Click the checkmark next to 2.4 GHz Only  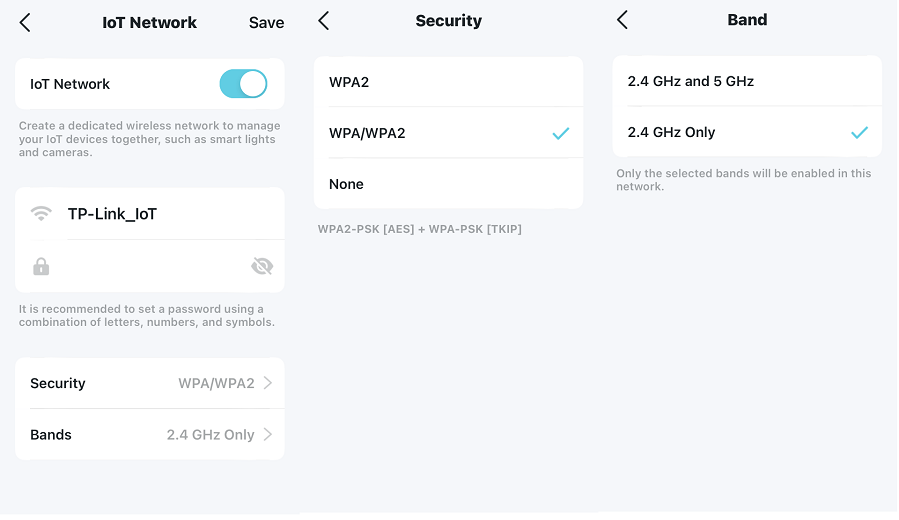point(859,132)
